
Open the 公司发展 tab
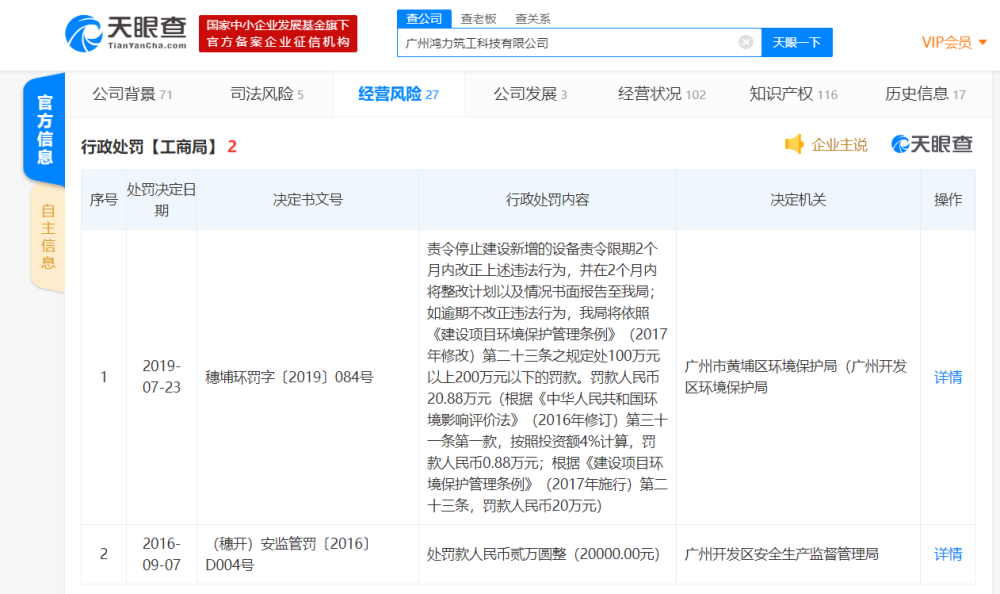tap(530, 94)
